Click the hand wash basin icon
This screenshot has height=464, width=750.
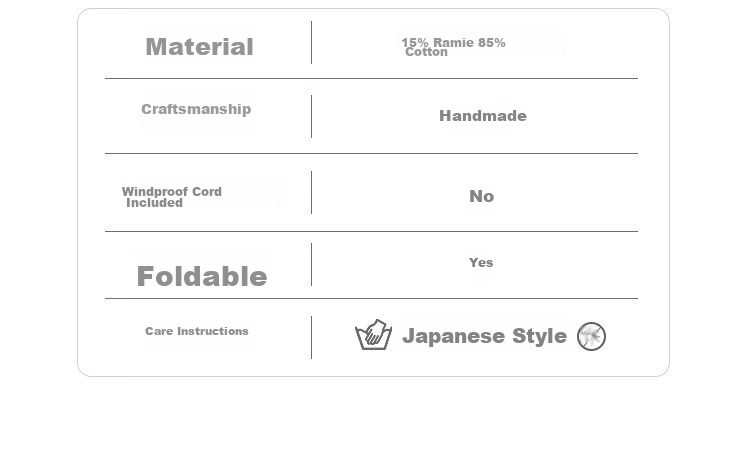point(374,335)
